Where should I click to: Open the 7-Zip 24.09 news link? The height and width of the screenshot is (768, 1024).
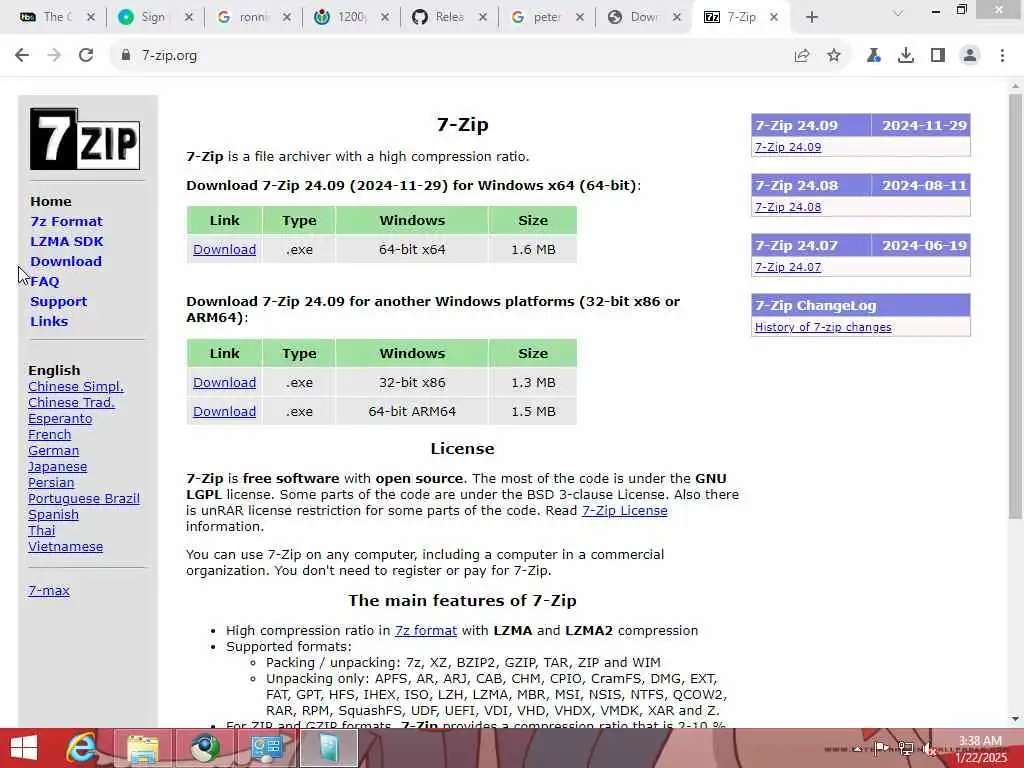tap(788, 147)
